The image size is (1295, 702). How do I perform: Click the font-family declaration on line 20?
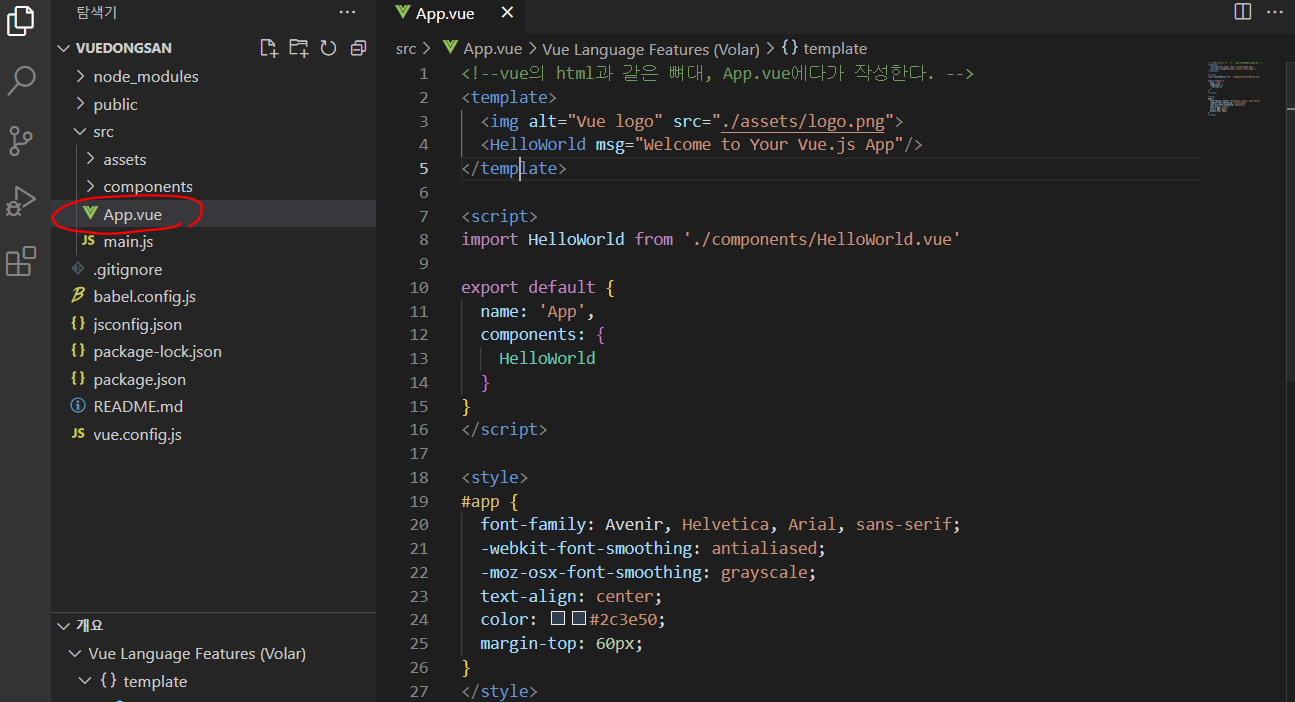coord(720,525)
